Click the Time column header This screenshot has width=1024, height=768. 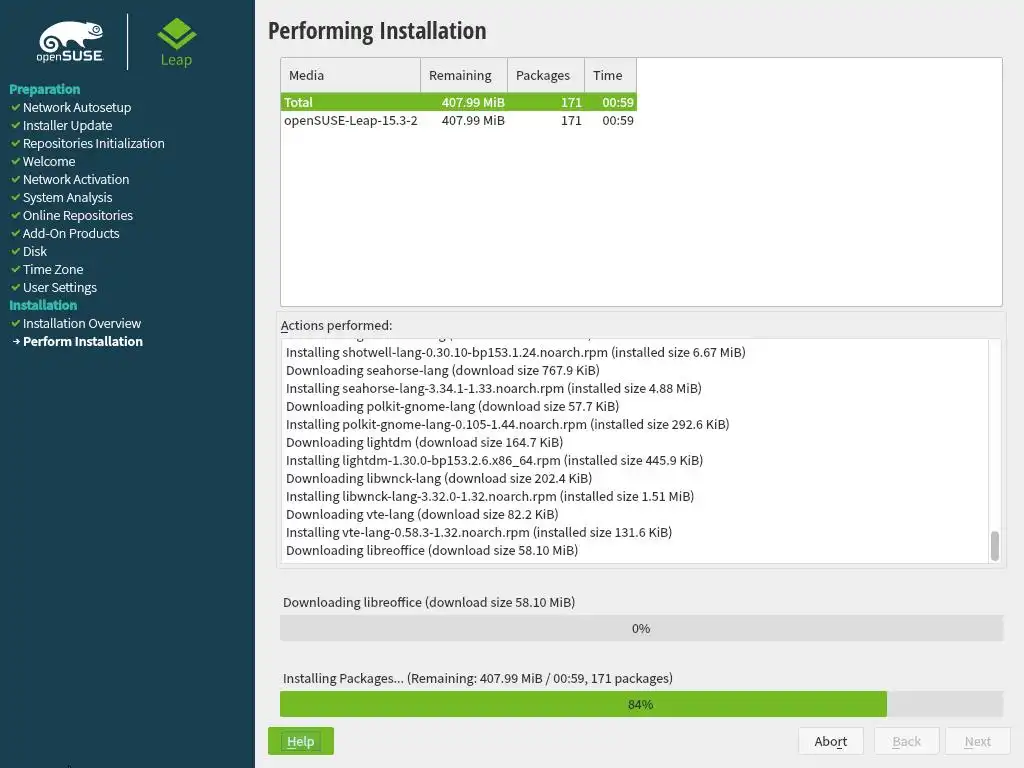[611, 75]
